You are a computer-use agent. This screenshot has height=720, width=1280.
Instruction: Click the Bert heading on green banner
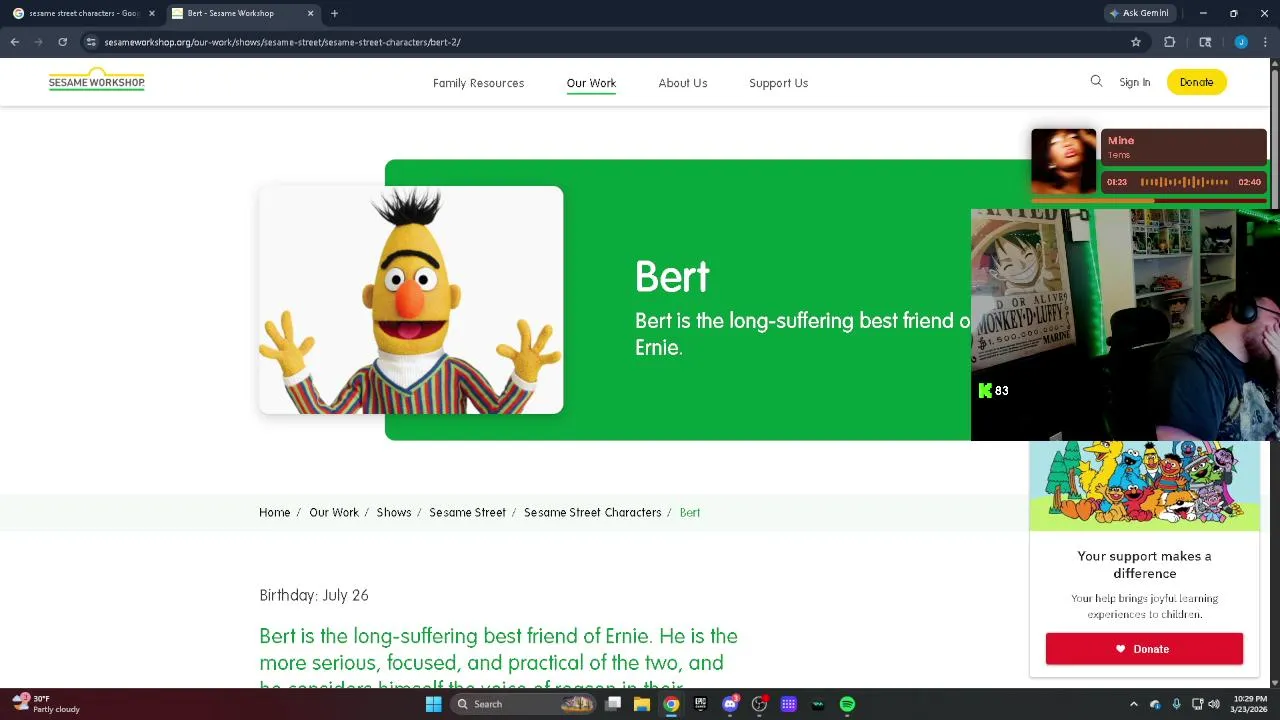672,277
